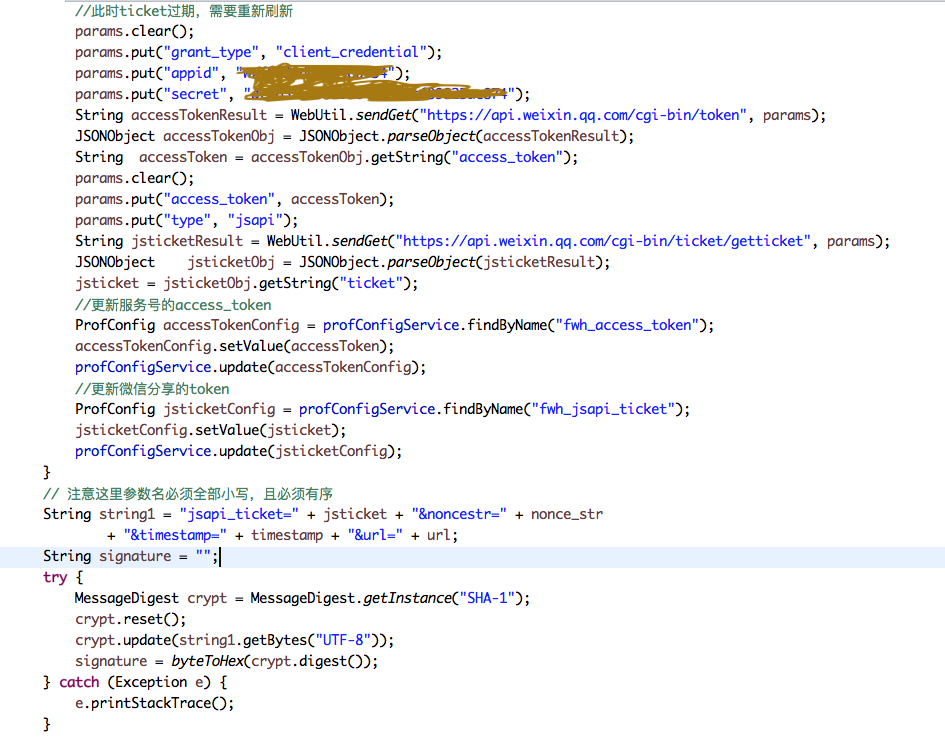Viewport: 945px width, 750px height.
Task: Click the "fwh_access_token" string
Action: click(x=627, y=326)
